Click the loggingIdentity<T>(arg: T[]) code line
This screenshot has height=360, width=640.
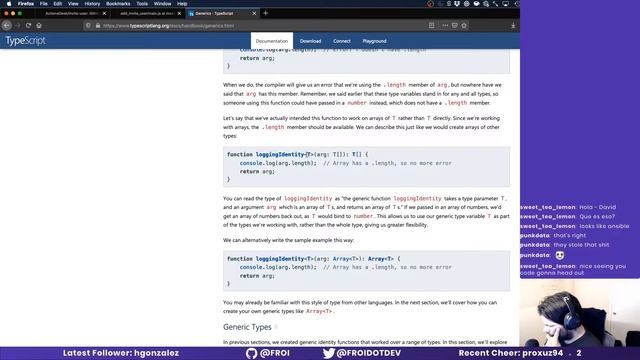(298, 154)
